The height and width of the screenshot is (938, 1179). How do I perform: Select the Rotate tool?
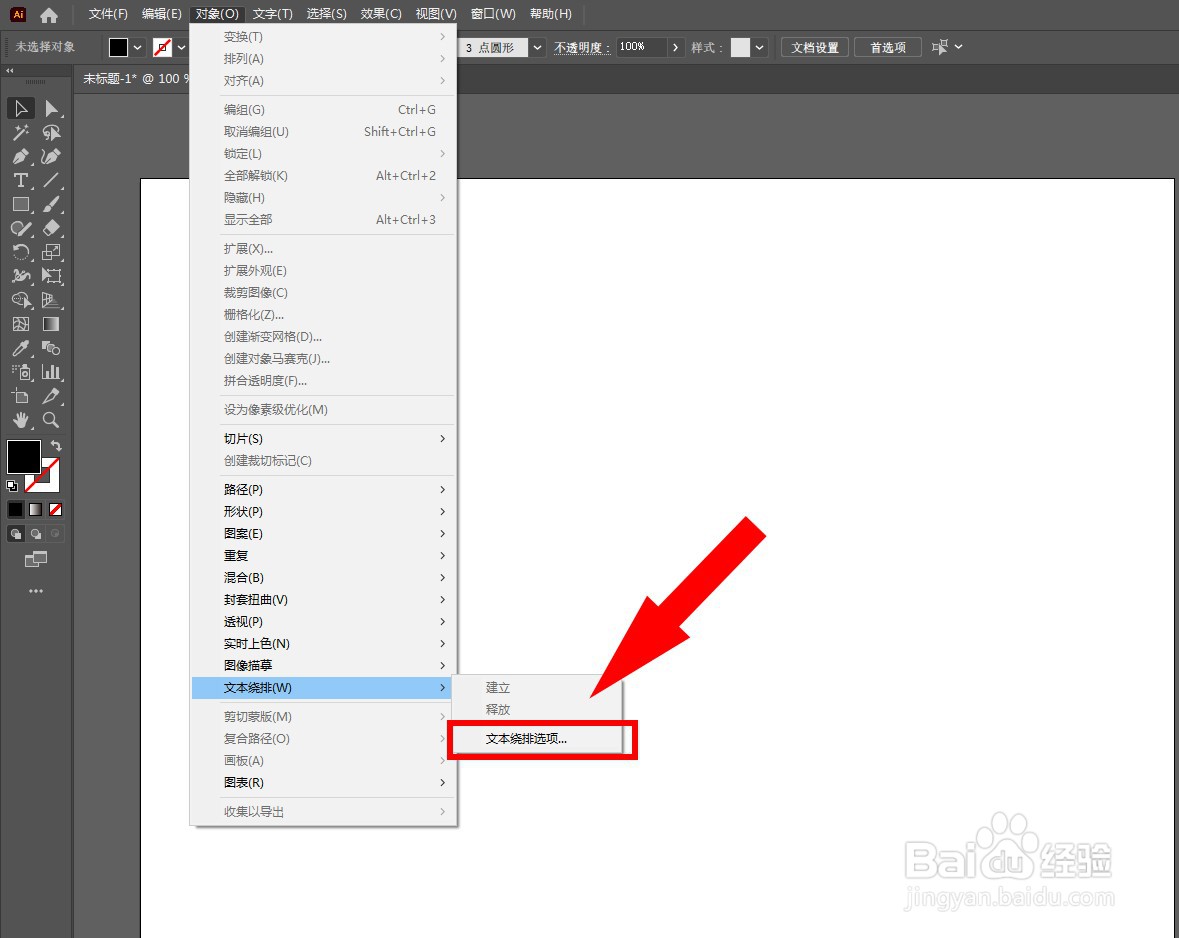pyautogui.click(x=21, y=252)
